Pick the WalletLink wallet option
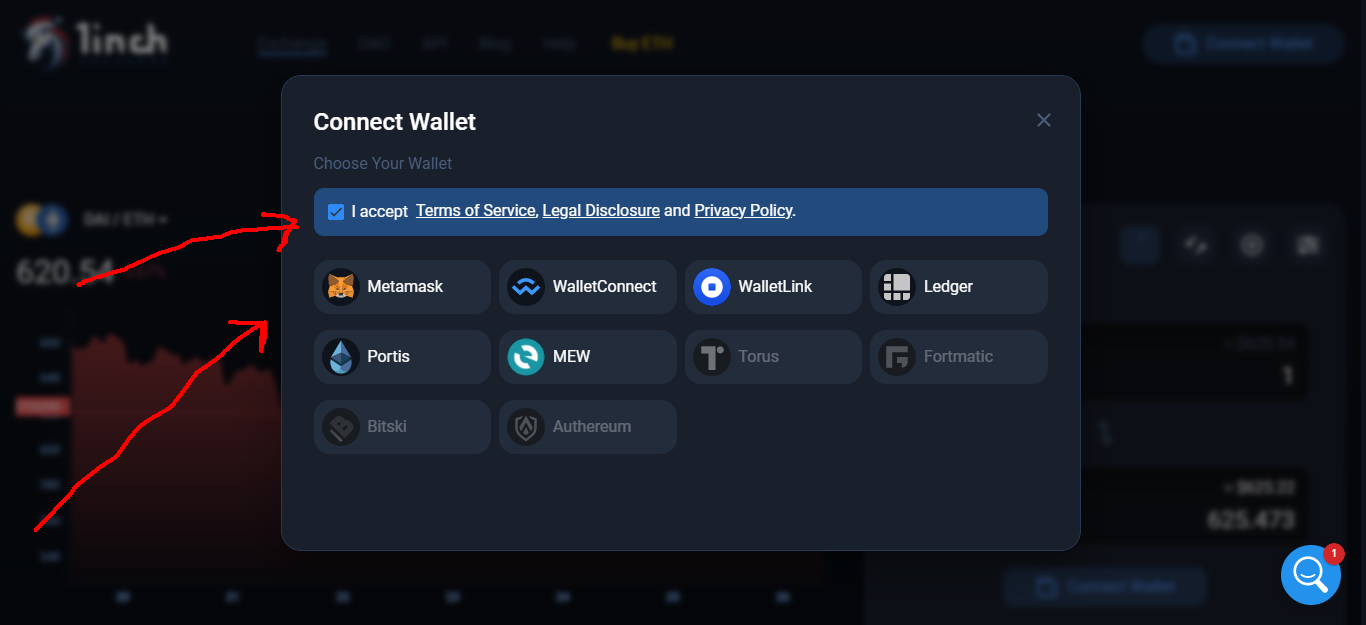Viewport: 1366px width, 625px height. click(773, 287)
